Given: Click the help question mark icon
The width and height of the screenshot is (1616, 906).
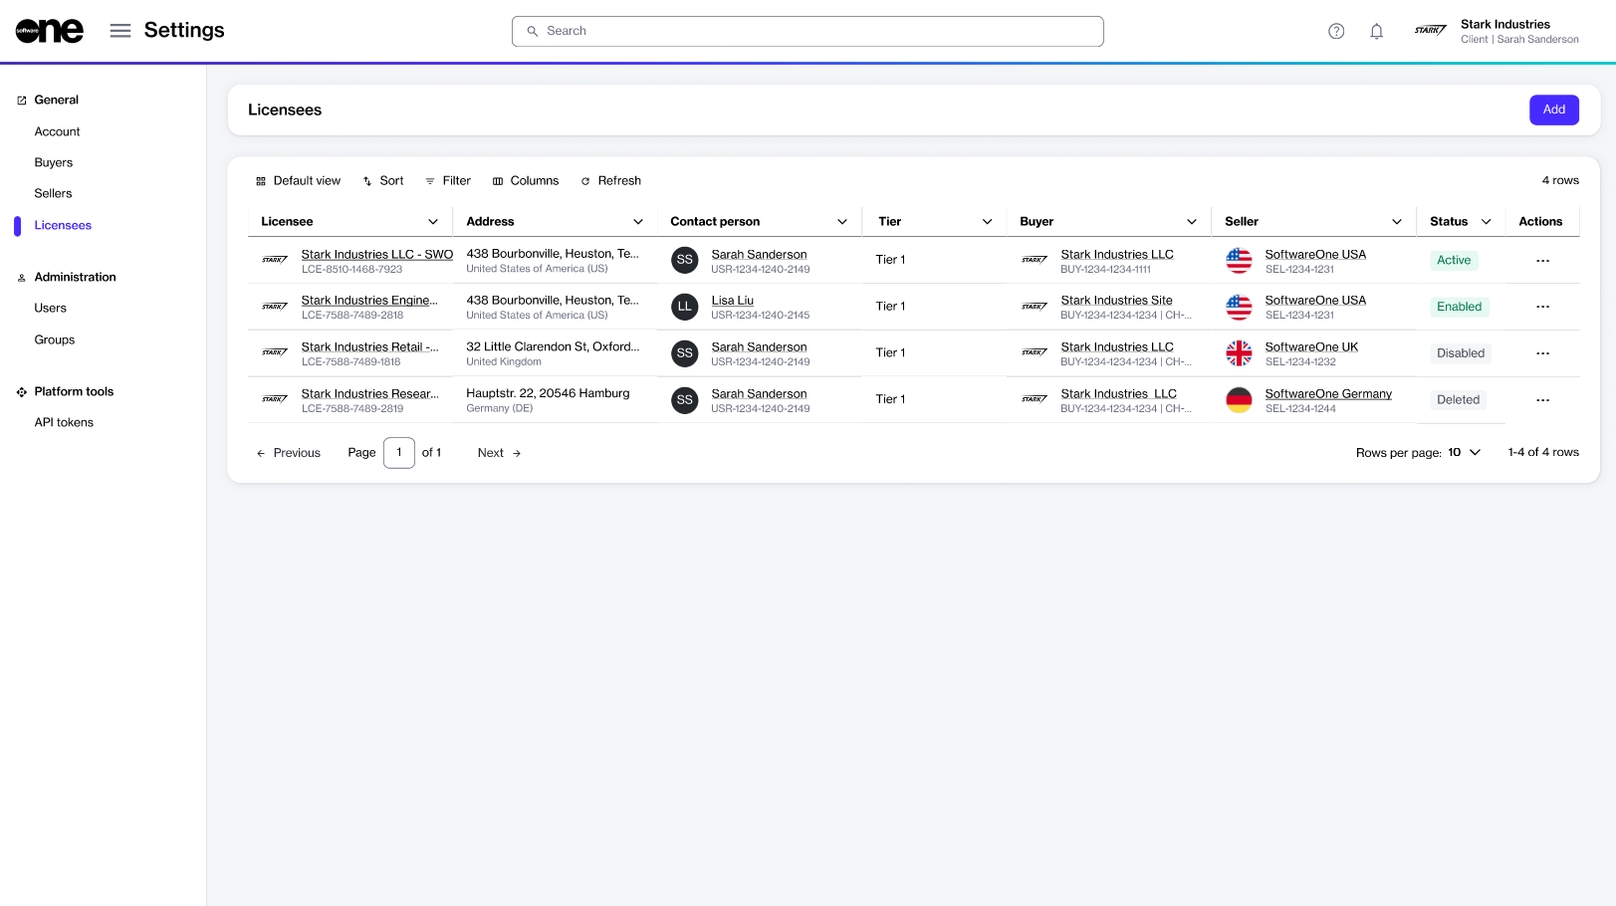Looking at the screenshot, I should (x=1336, y=31).
